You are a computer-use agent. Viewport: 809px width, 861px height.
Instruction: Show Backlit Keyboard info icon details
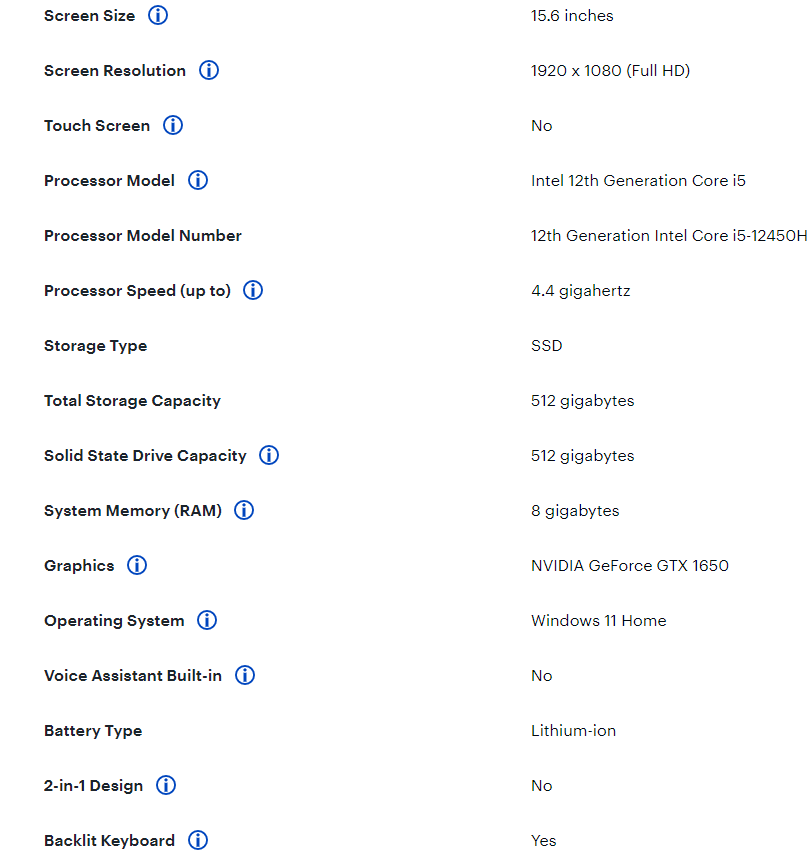tap(198, 841)
